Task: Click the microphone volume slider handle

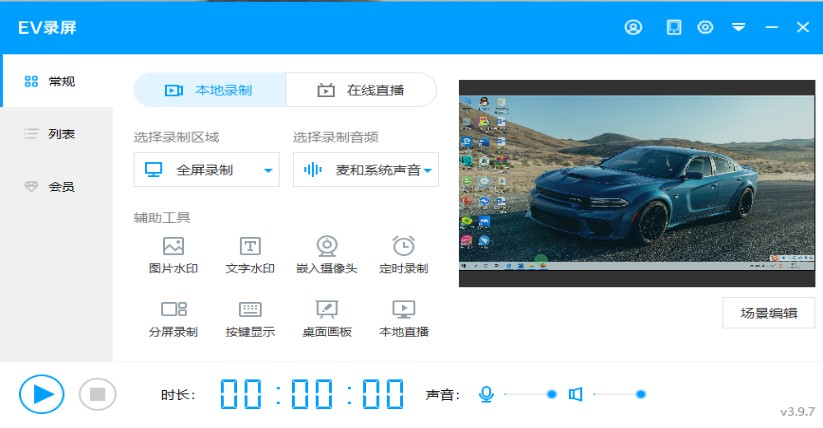Action: pyautogui.click(x=551, y=394)
